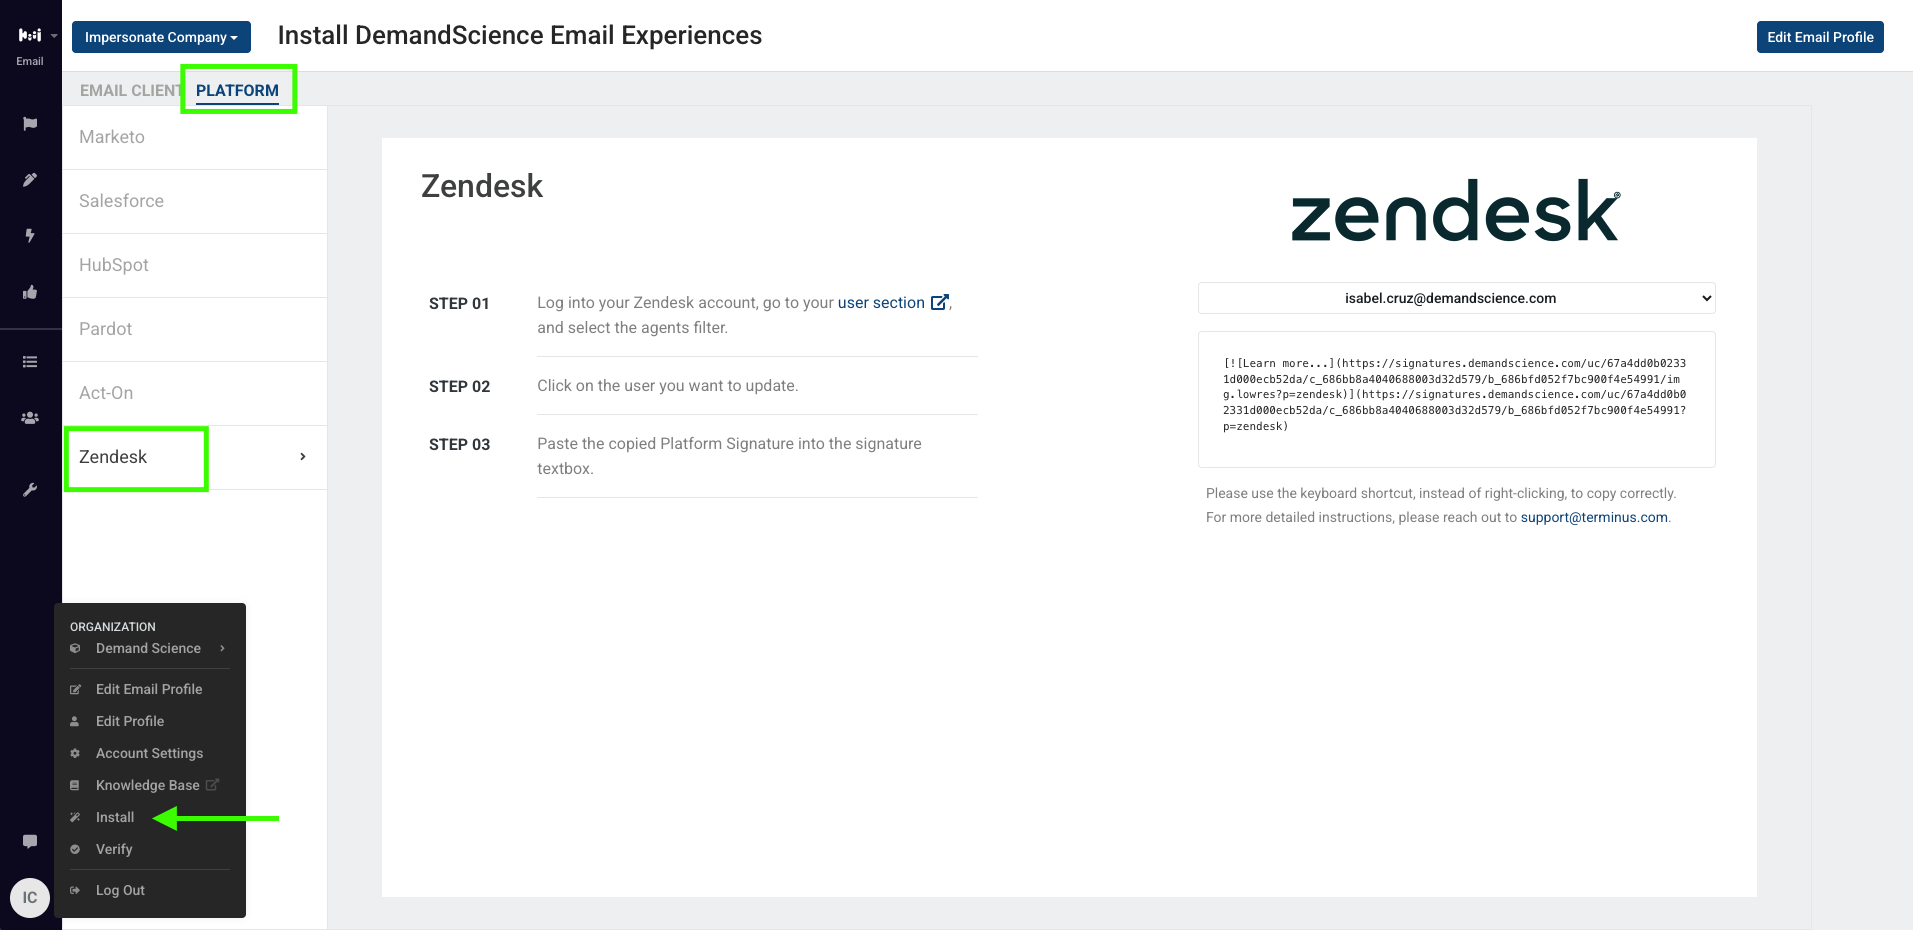Click the support@terminus.com email link
This screenshot has width=1913, height=930.
tap(1594, 517)
